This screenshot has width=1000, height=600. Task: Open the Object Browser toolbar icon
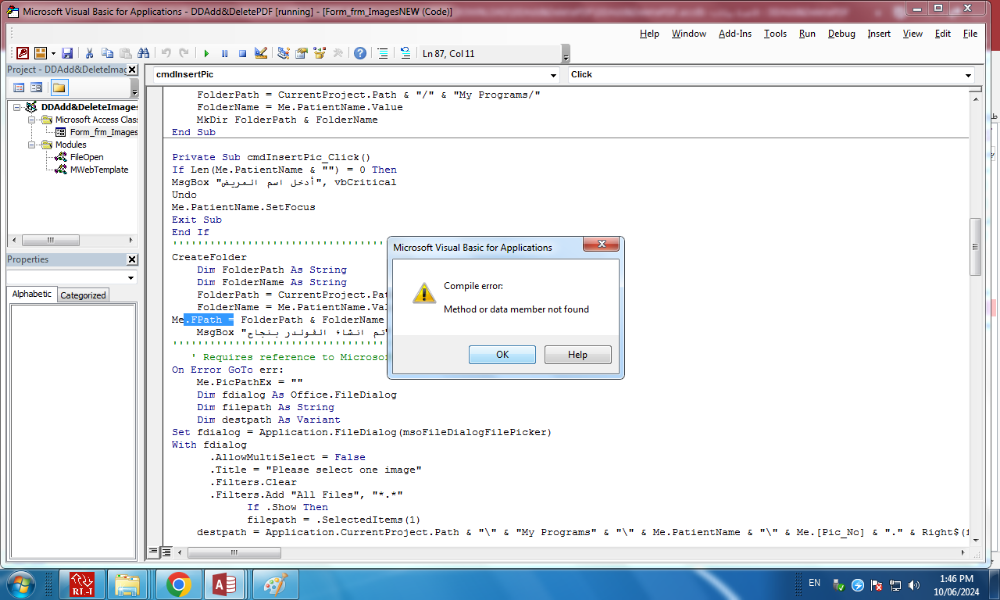click(x=320, y=54)
